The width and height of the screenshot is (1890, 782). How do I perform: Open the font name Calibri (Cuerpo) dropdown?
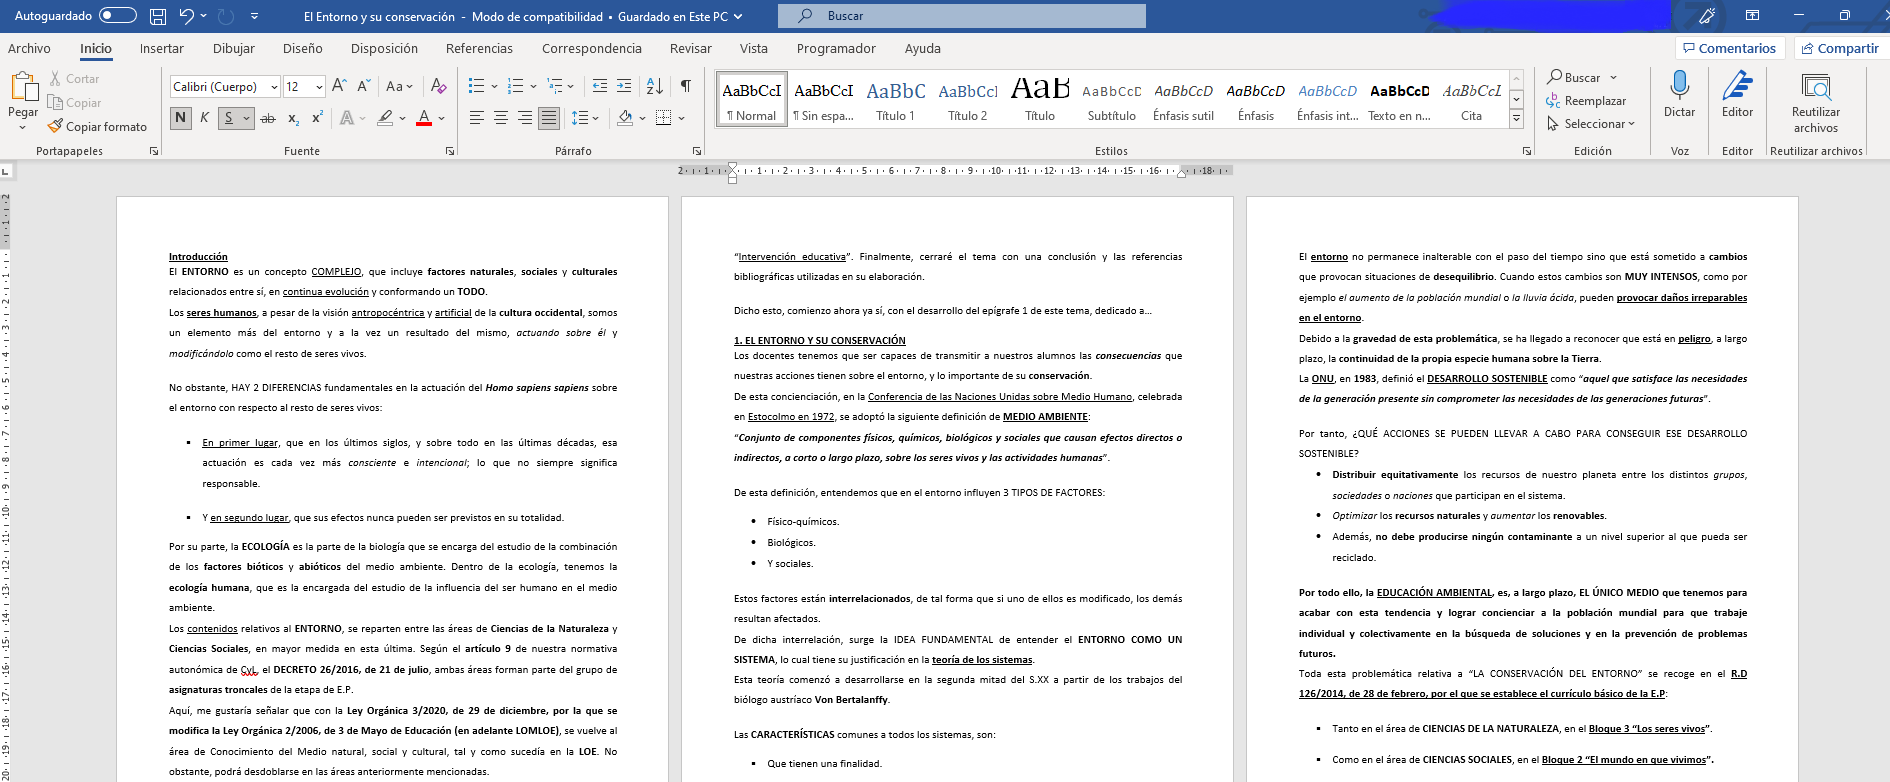[x=275, y=87]
